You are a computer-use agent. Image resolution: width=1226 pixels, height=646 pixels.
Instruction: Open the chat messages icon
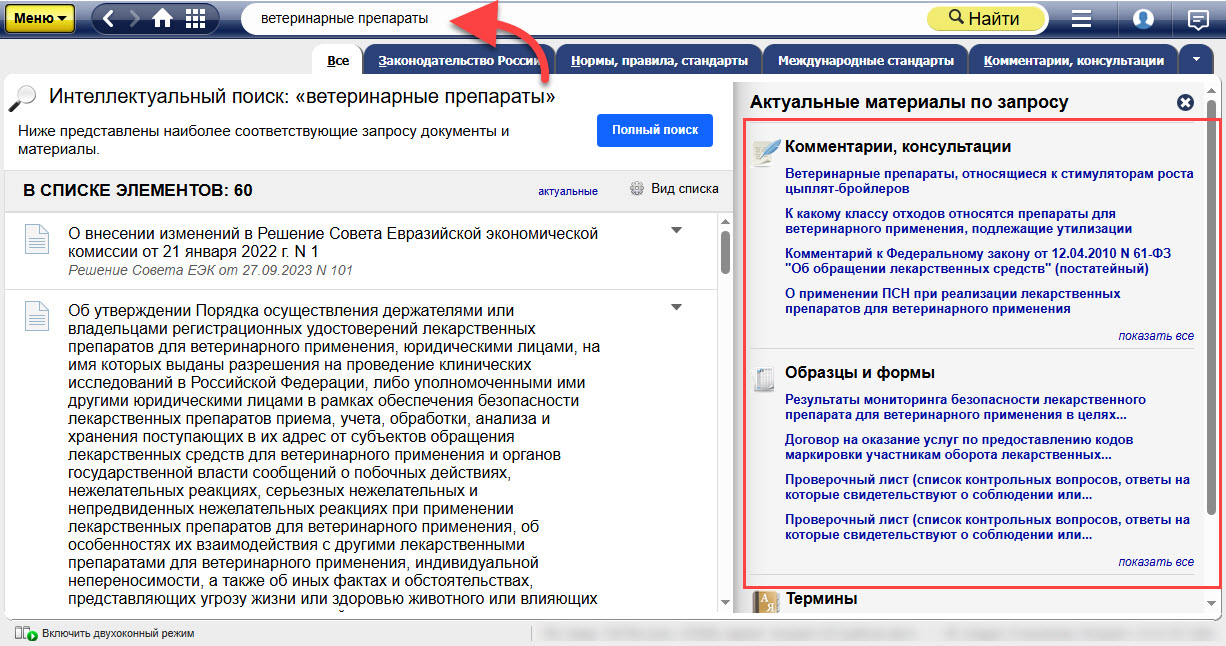(1197, 19)
